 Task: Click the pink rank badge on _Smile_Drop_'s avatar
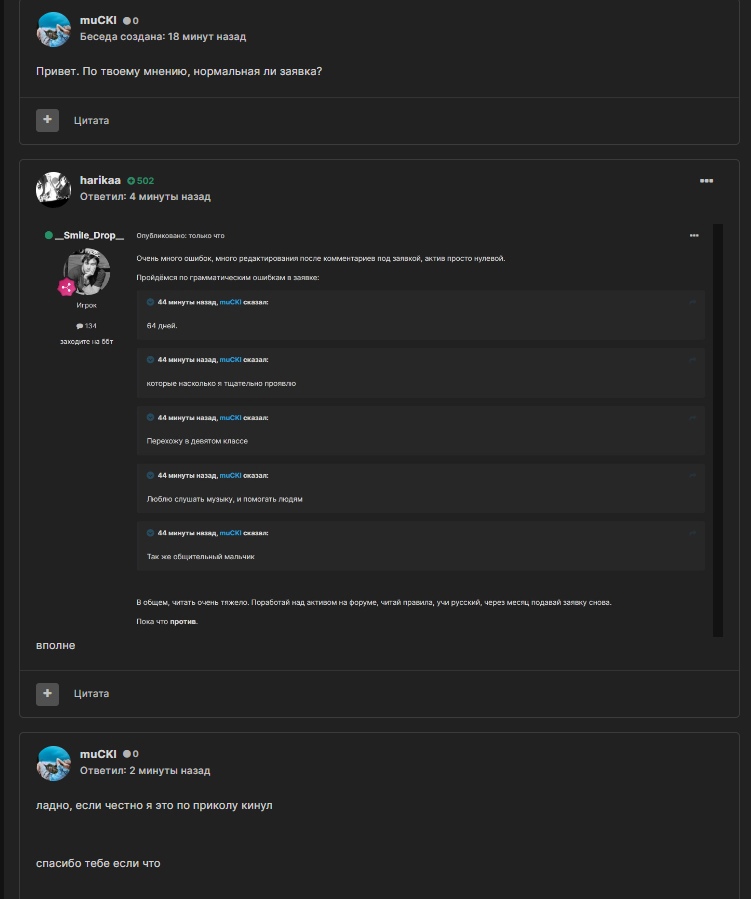[x=67, y=287]
